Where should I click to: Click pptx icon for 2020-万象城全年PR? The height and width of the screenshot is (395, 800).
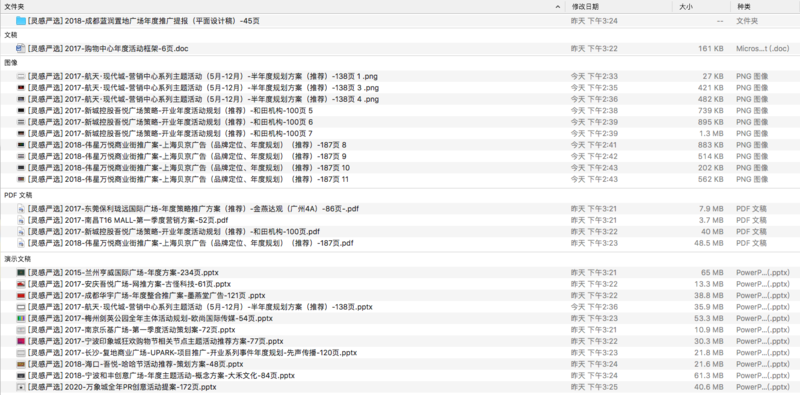point(21,387)
